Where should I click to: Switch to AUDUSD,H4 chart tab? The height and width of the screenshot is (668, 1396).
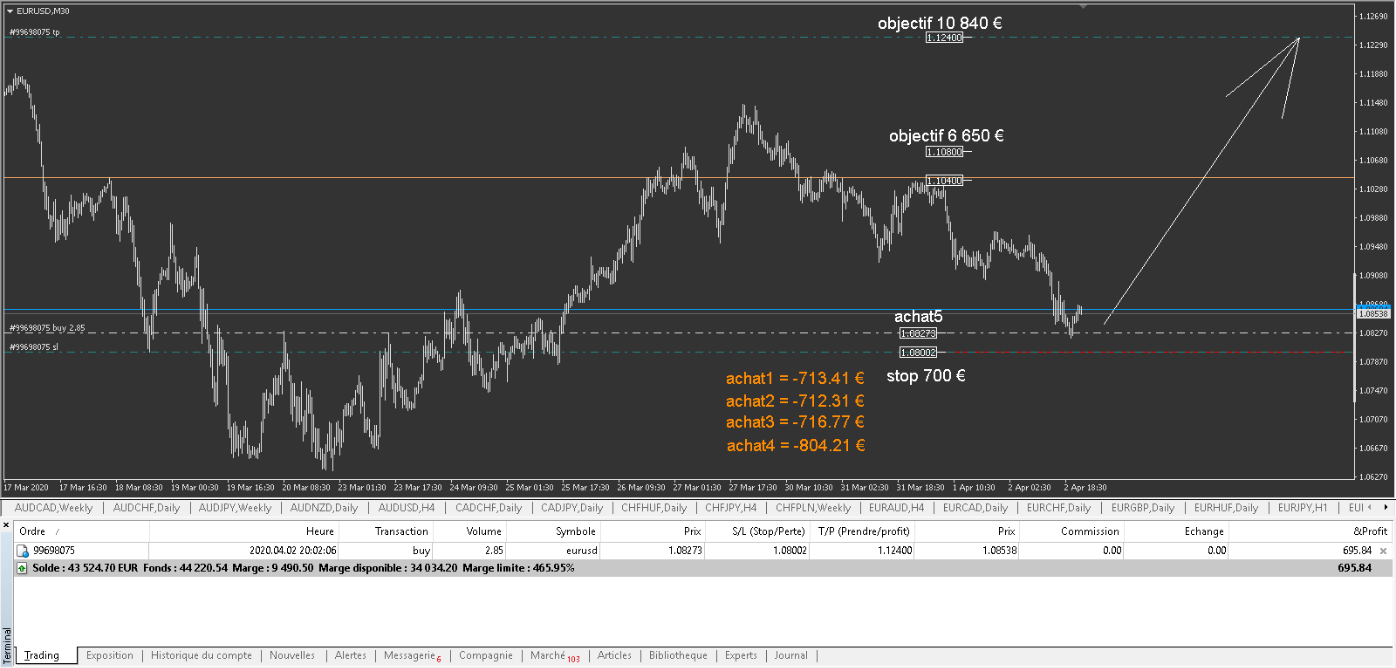[x=406, y=508]
